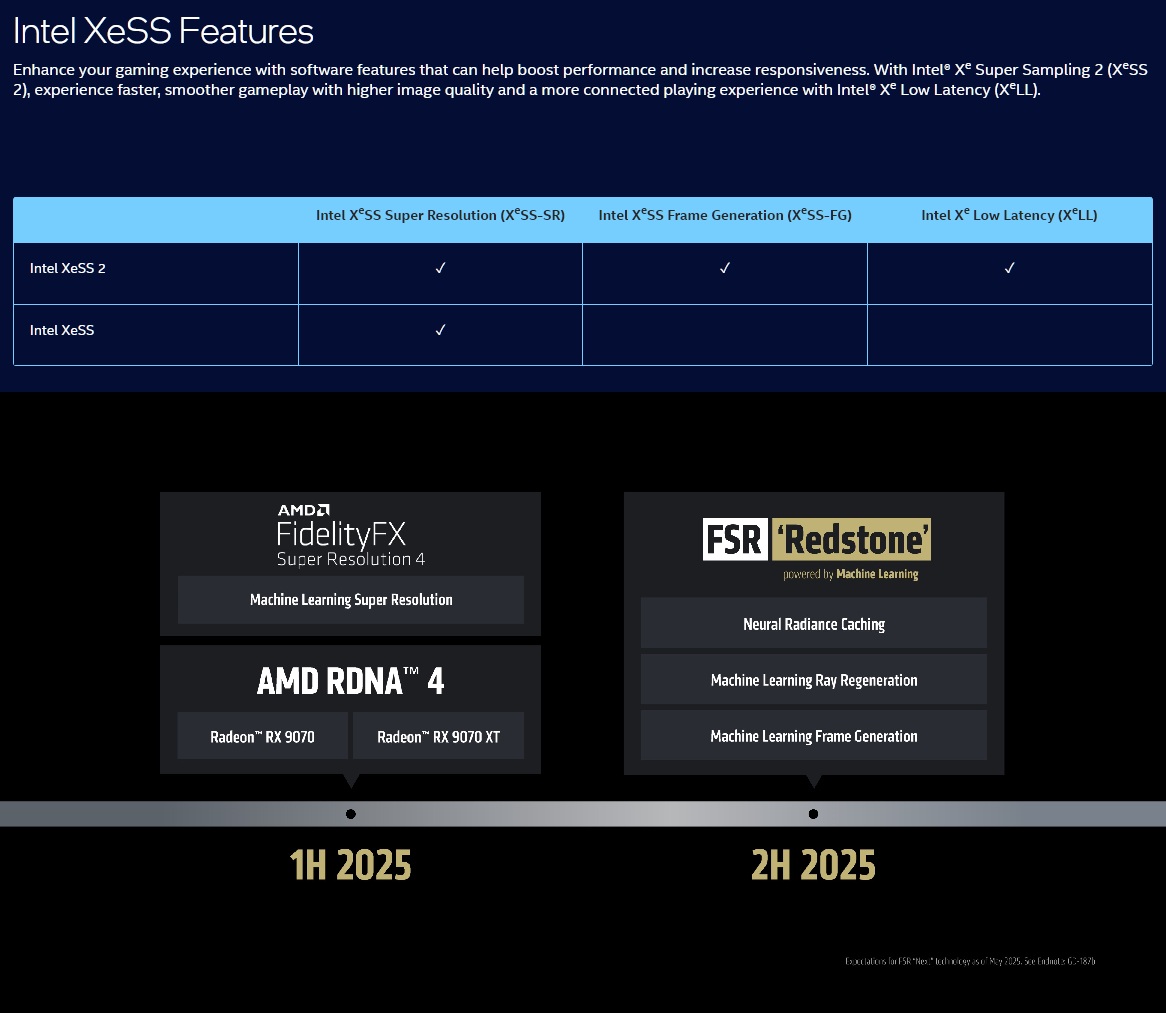1166x1013 pixels.
Task: Click checkmark for Intel XeSS Super Resolution
Action: [x=440, y=329]
